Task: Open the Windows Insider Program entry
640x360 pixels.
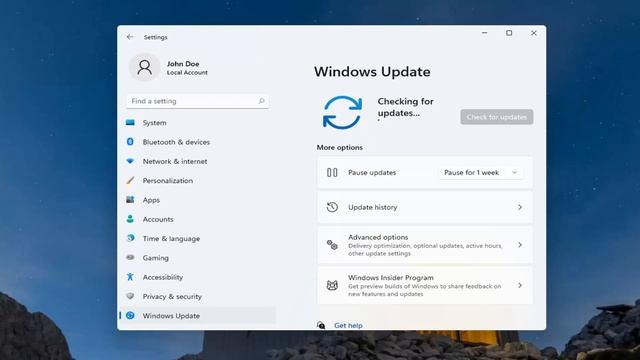Action: 425,285
